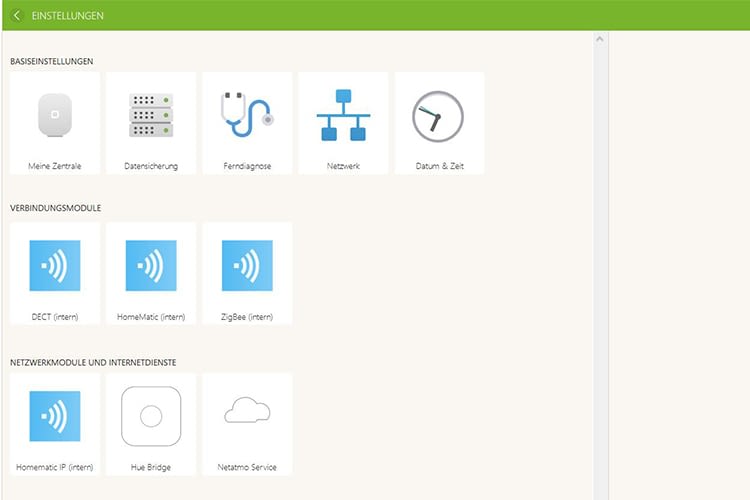
Task: Click the 'Netatmo Service' label
Action: [x=247, y=467]
